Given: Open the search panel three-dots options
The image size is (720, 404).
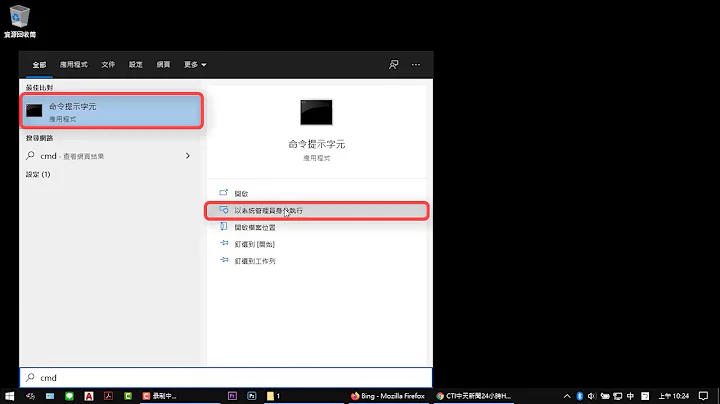Looking at the screenshot, I should point(416,65).
